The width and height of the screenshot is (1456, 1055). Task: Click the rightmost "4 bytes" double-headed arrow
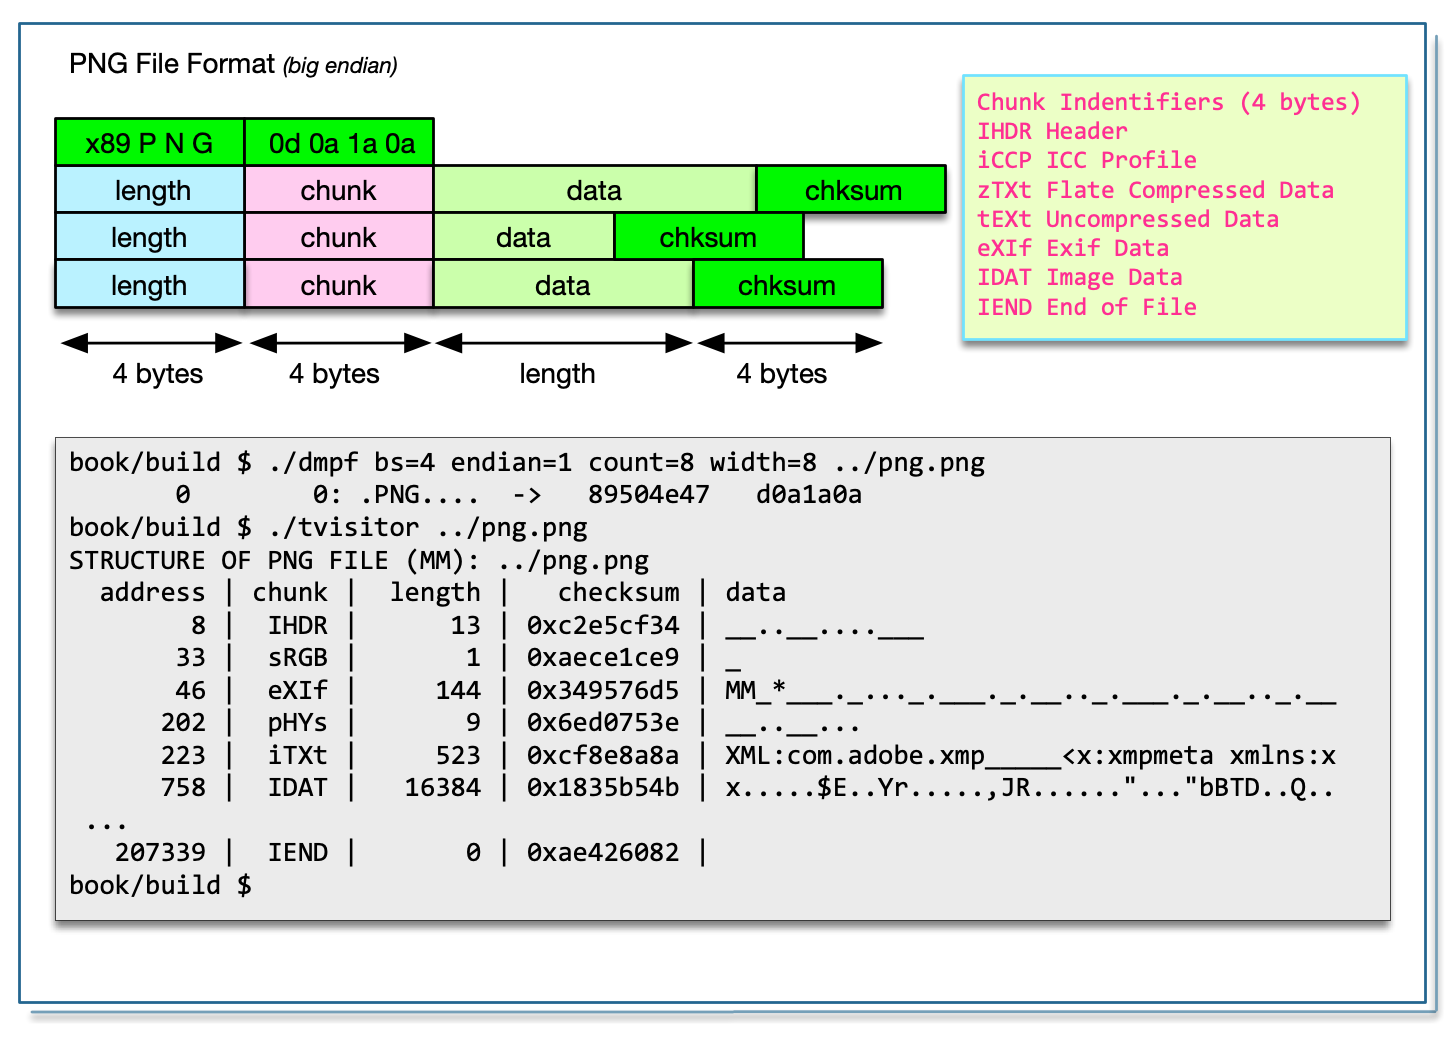click(x=789, y=343)
